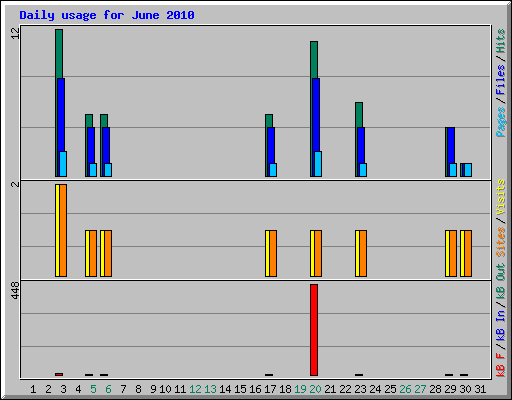Click the orange Sites bar for day 20
The width and height of the screenshot is (512, 400).
(x=318, y=253)
